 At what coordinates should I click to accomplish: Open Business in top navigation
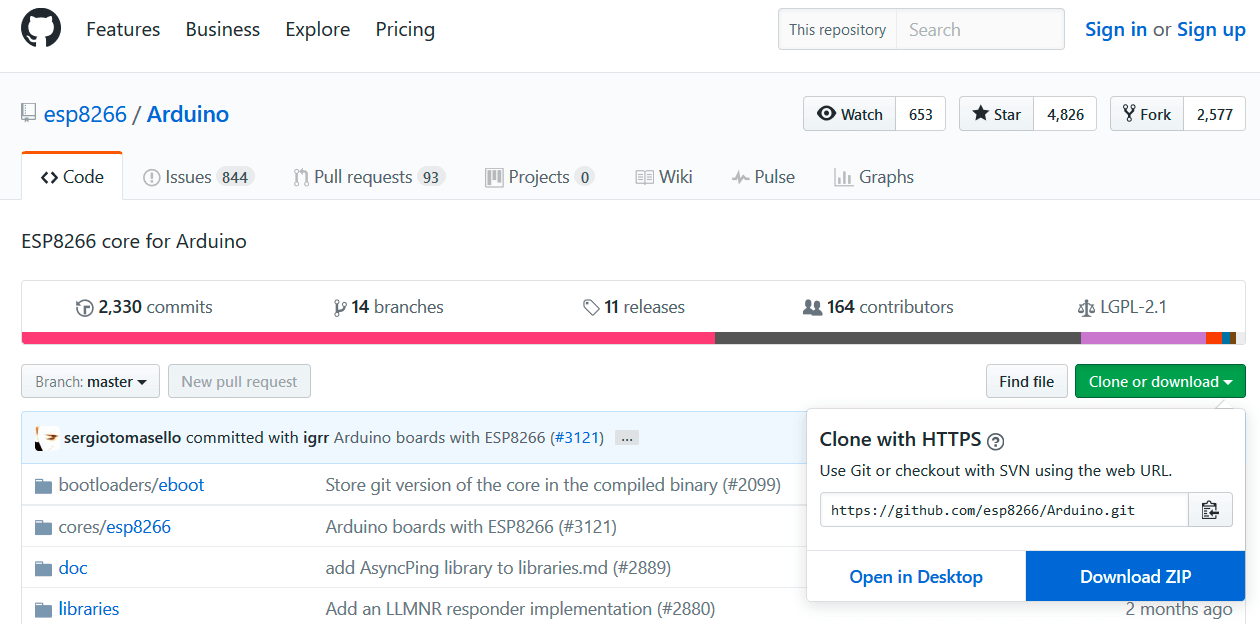223,29
